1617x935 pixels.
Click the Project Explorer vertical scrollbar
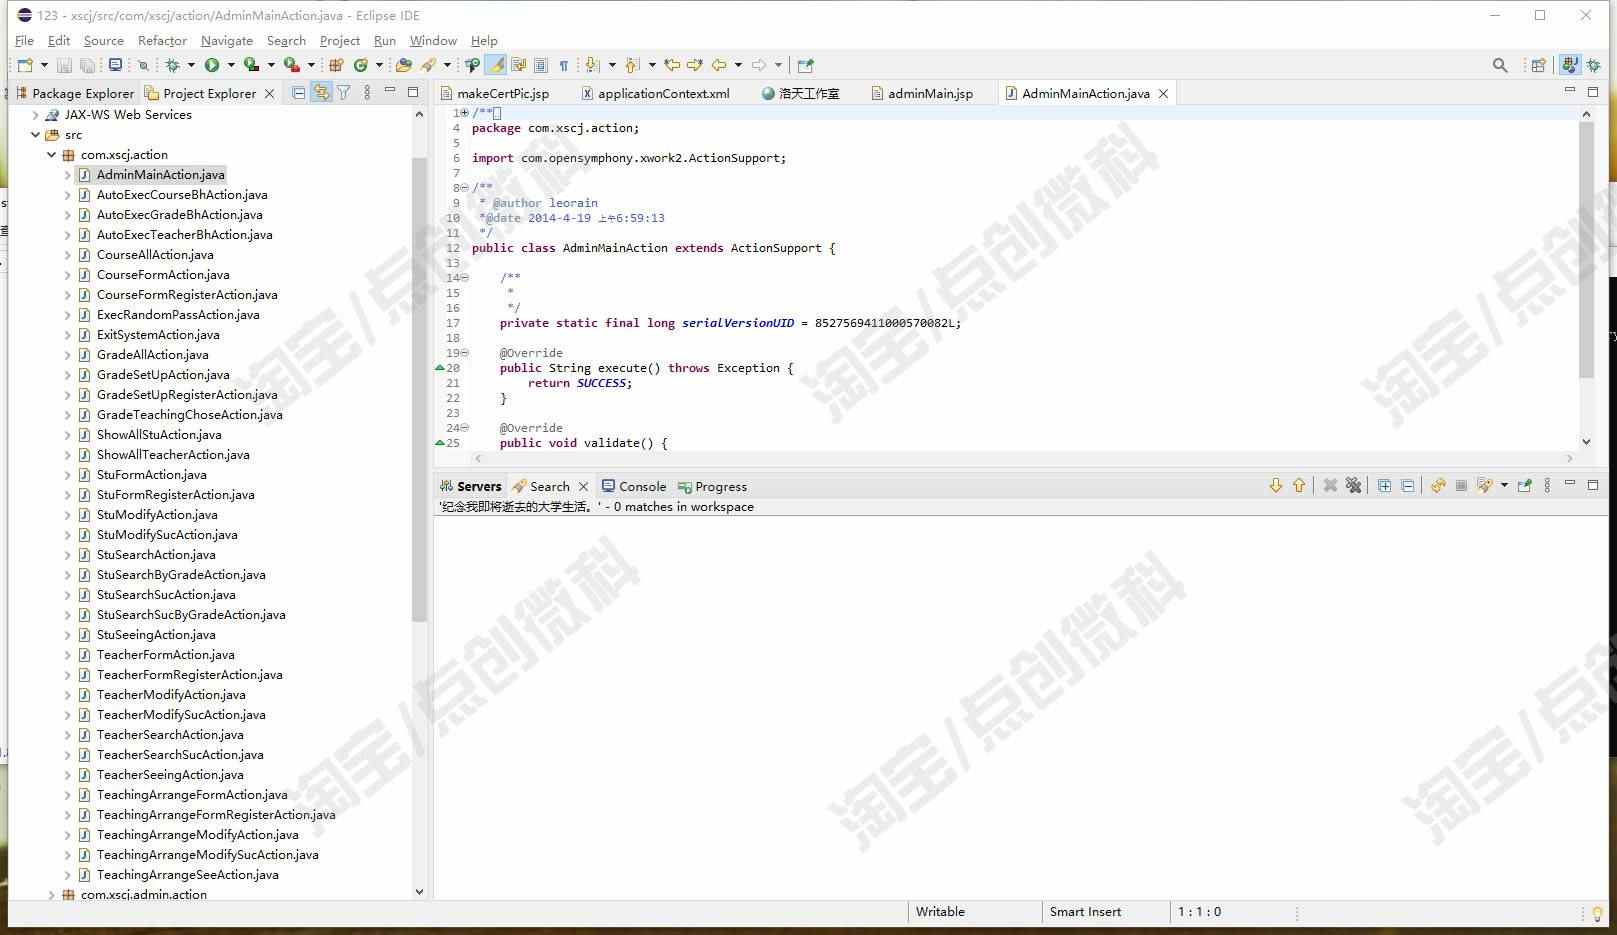[419, 390]
